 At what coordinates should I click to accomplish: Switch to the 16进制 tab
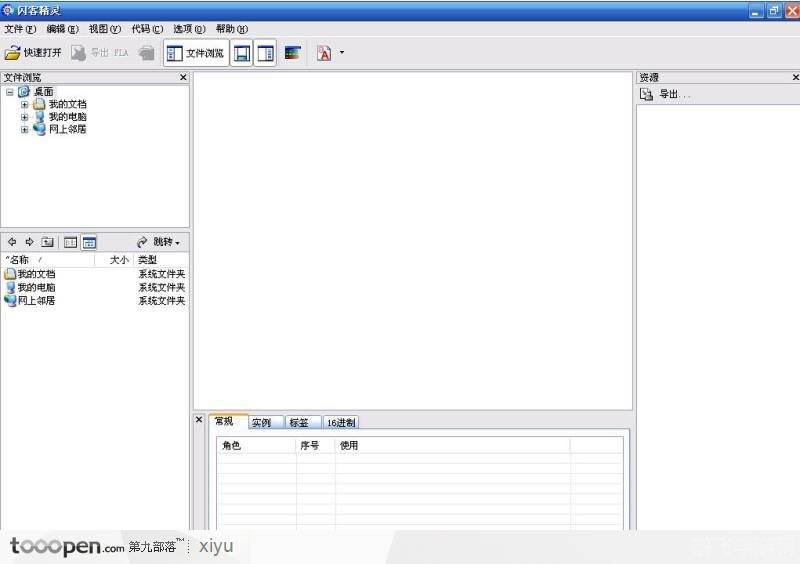coord(341,423)
